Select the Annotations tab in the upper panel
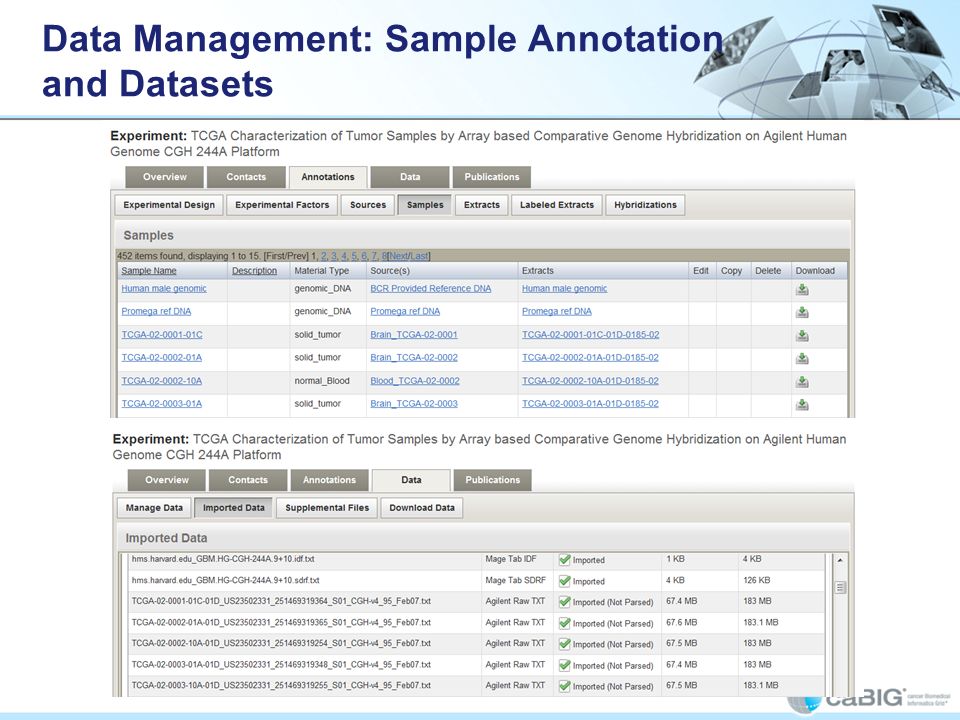Image resolution: width=960 pixels, height=720 pixels. click(x=328, y=177)
